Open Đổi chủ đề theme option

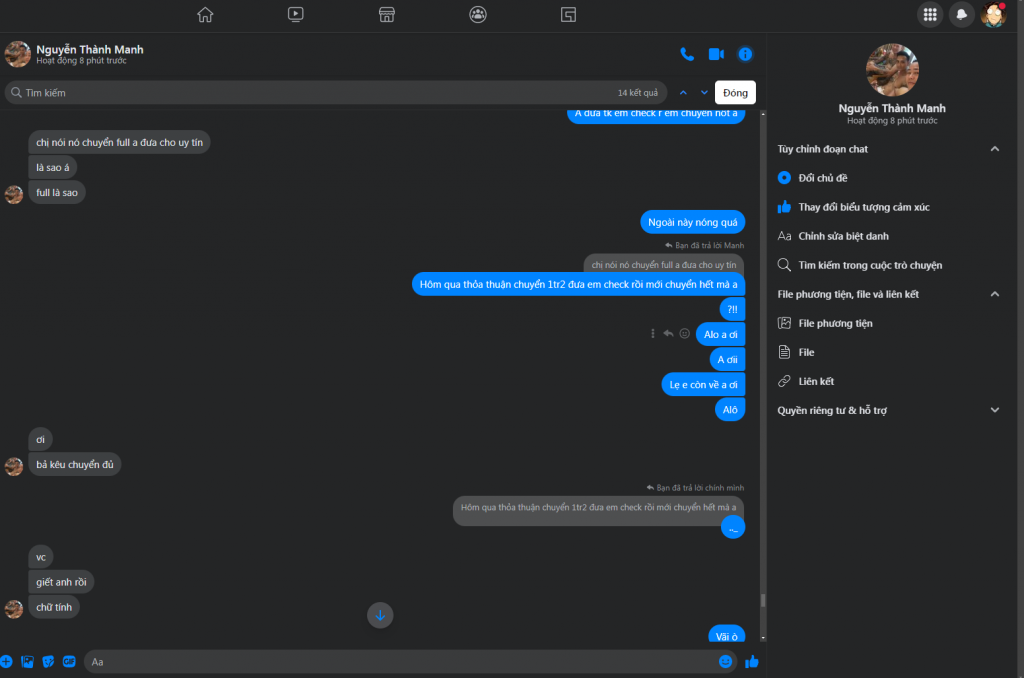point(823,178)
